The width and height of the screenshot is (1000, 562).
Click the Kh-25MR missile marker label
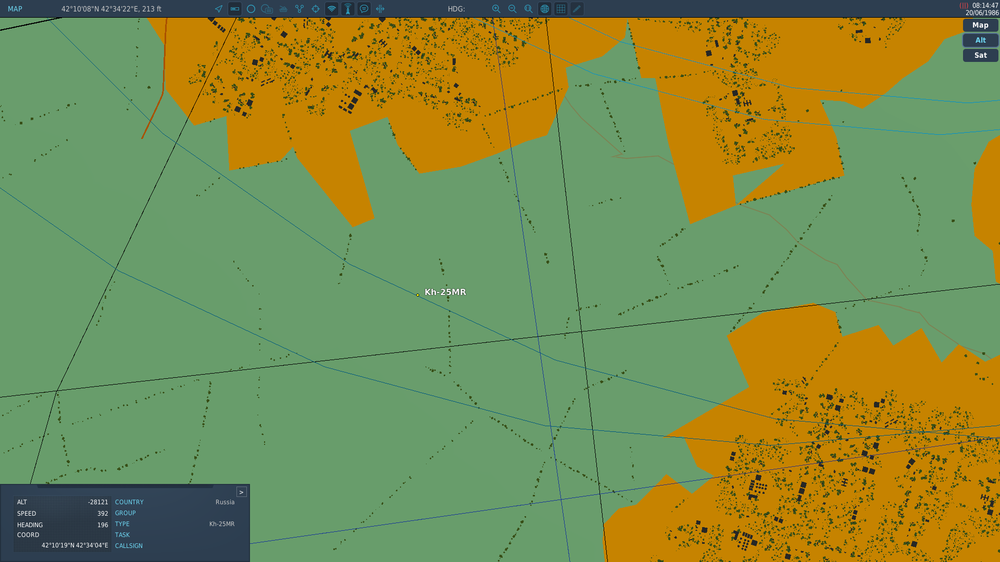(x=445, y=292)
